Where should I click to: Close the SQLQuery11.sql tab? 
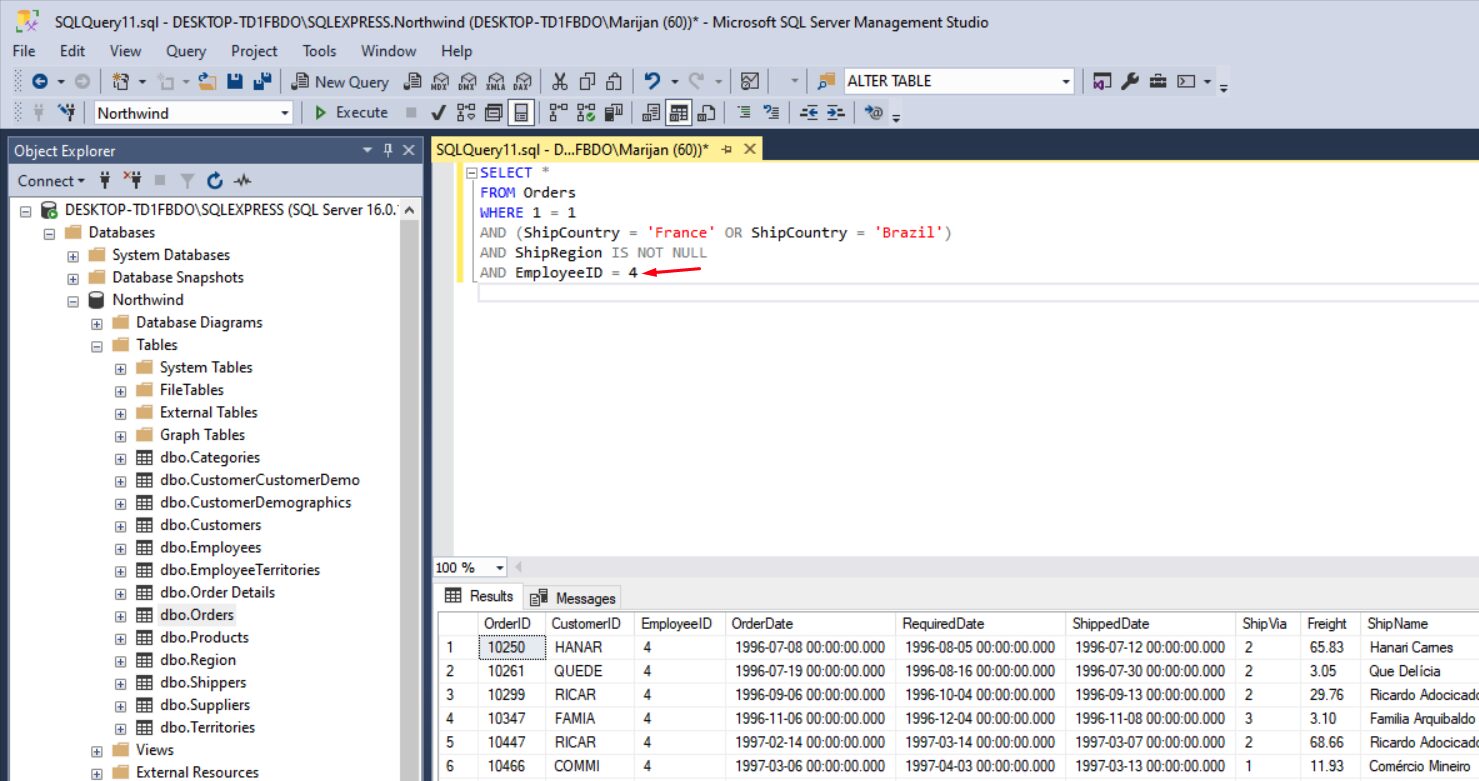click(748, 150)
